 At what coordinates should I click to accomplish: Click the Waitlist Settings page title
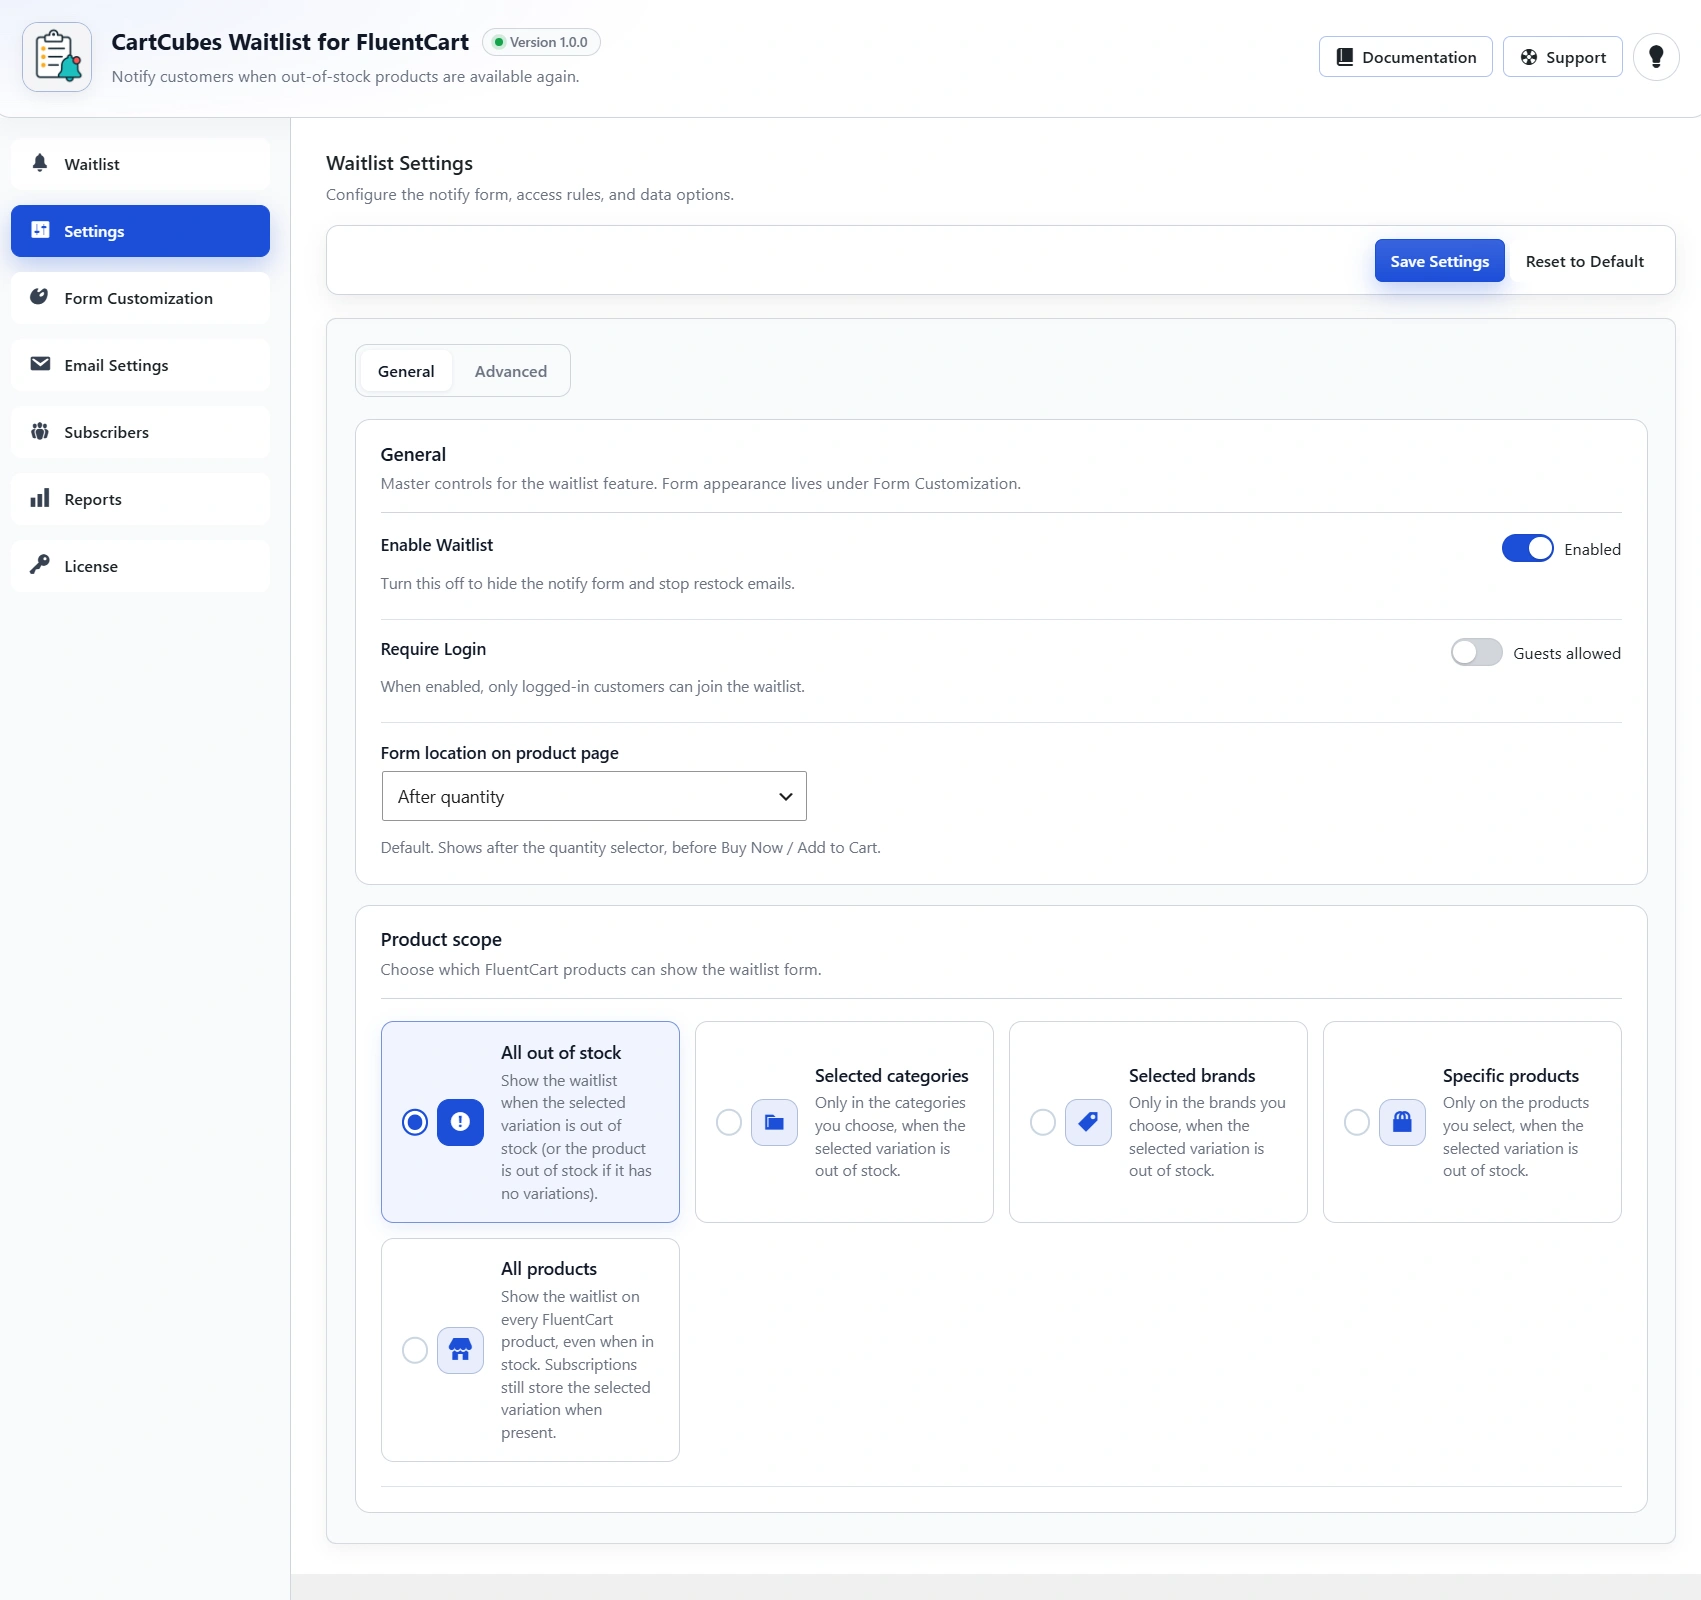click(x=399, y=163)
